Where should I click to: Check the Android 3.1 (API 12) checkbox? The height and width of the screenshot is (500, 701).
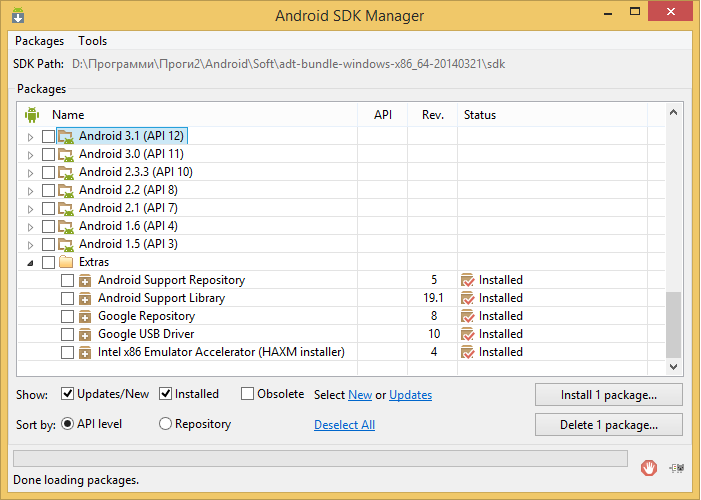(x=48, y=136)
